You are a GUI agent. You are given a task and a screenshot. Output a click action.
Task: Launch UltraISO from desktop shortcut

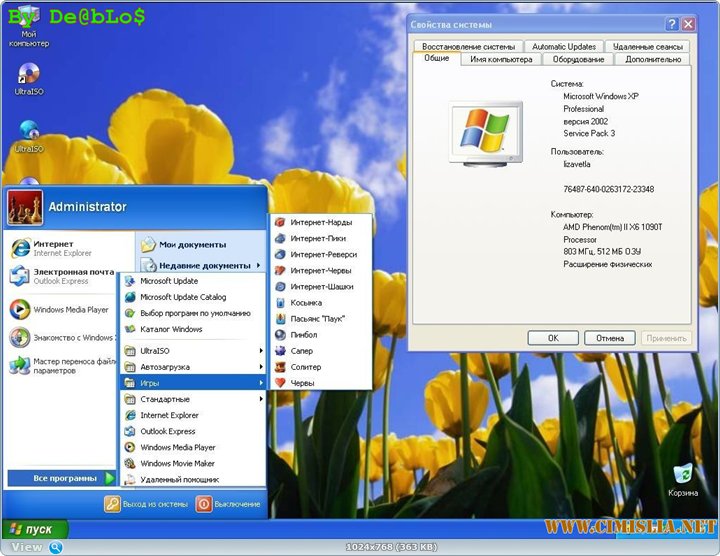coord(28,77)
